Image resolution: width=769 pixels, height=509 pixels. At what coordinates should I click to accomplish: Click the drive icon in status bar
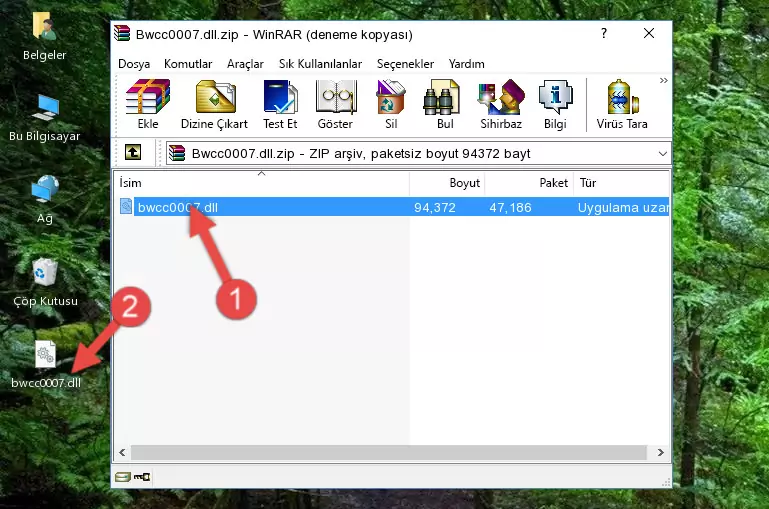point(123,476)
